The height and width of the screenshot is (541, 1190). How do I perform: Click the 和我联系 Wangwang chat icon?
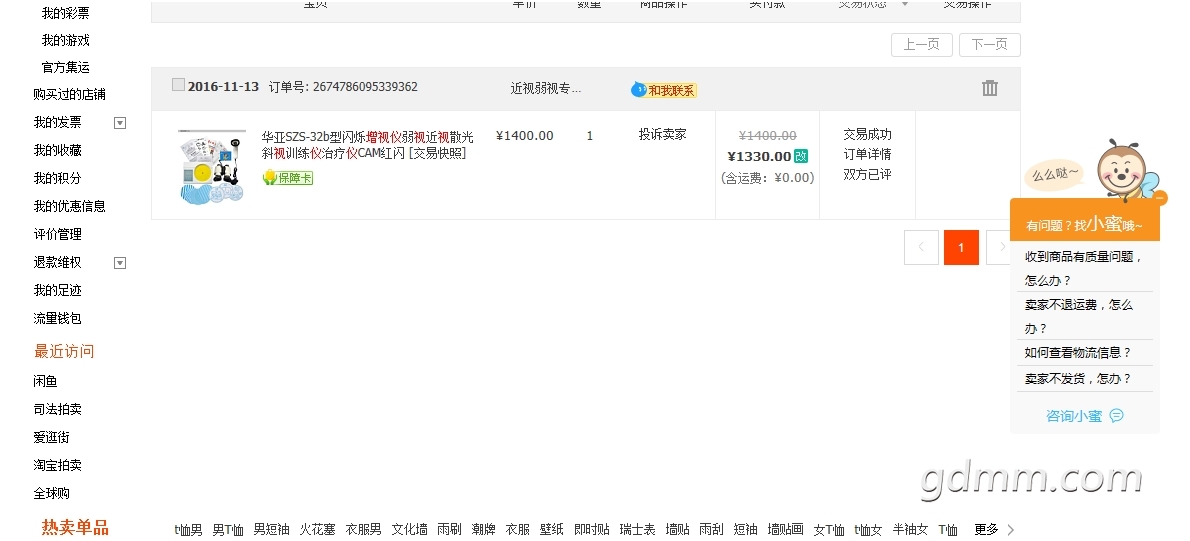click(x=639, y=90)
